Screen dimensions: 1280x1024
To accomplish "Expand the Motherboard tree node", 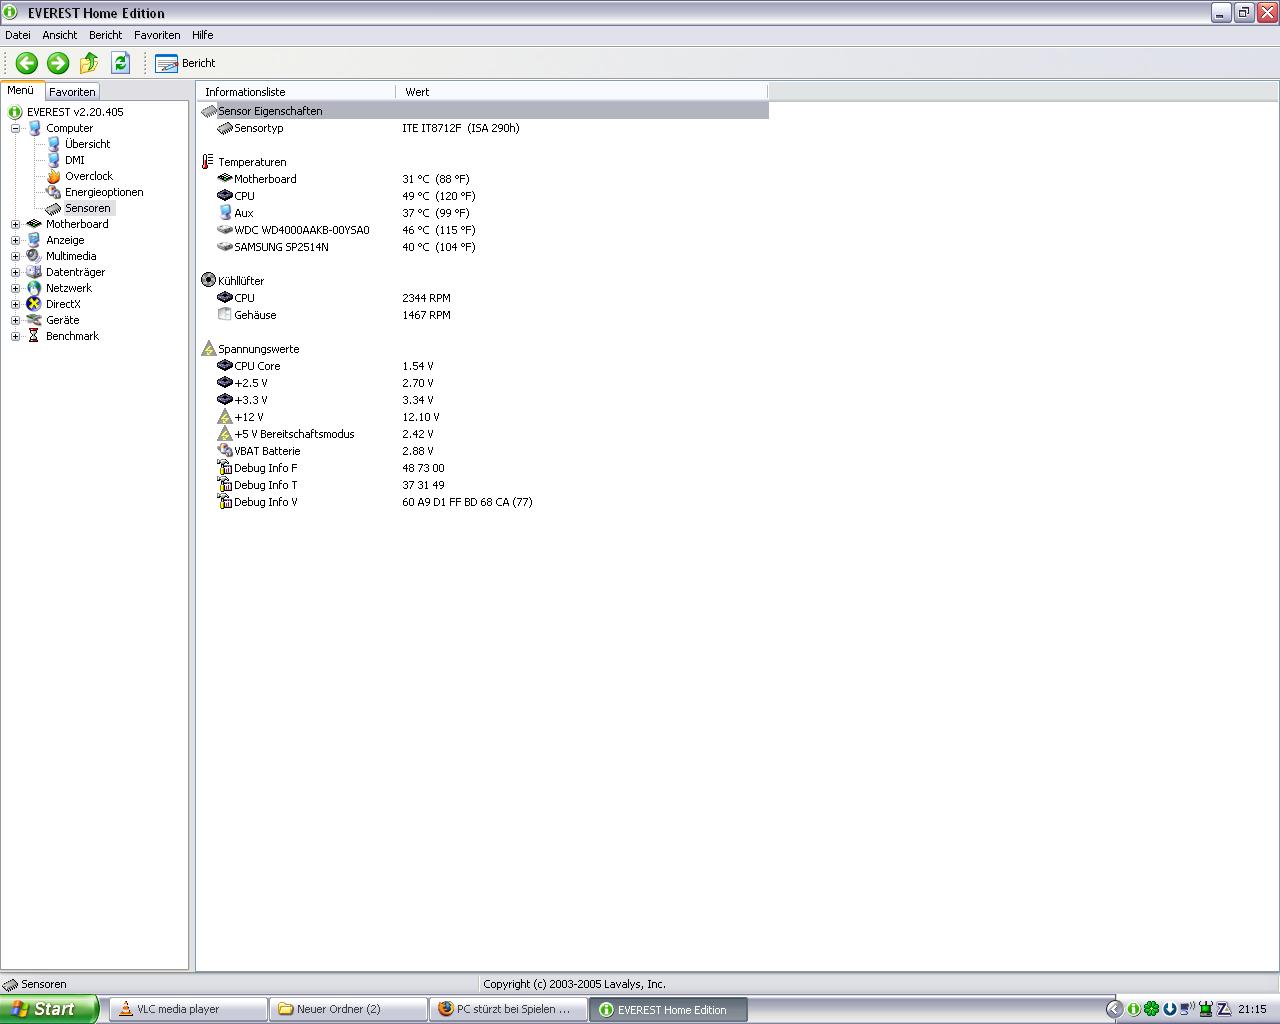I will point(15,224).
